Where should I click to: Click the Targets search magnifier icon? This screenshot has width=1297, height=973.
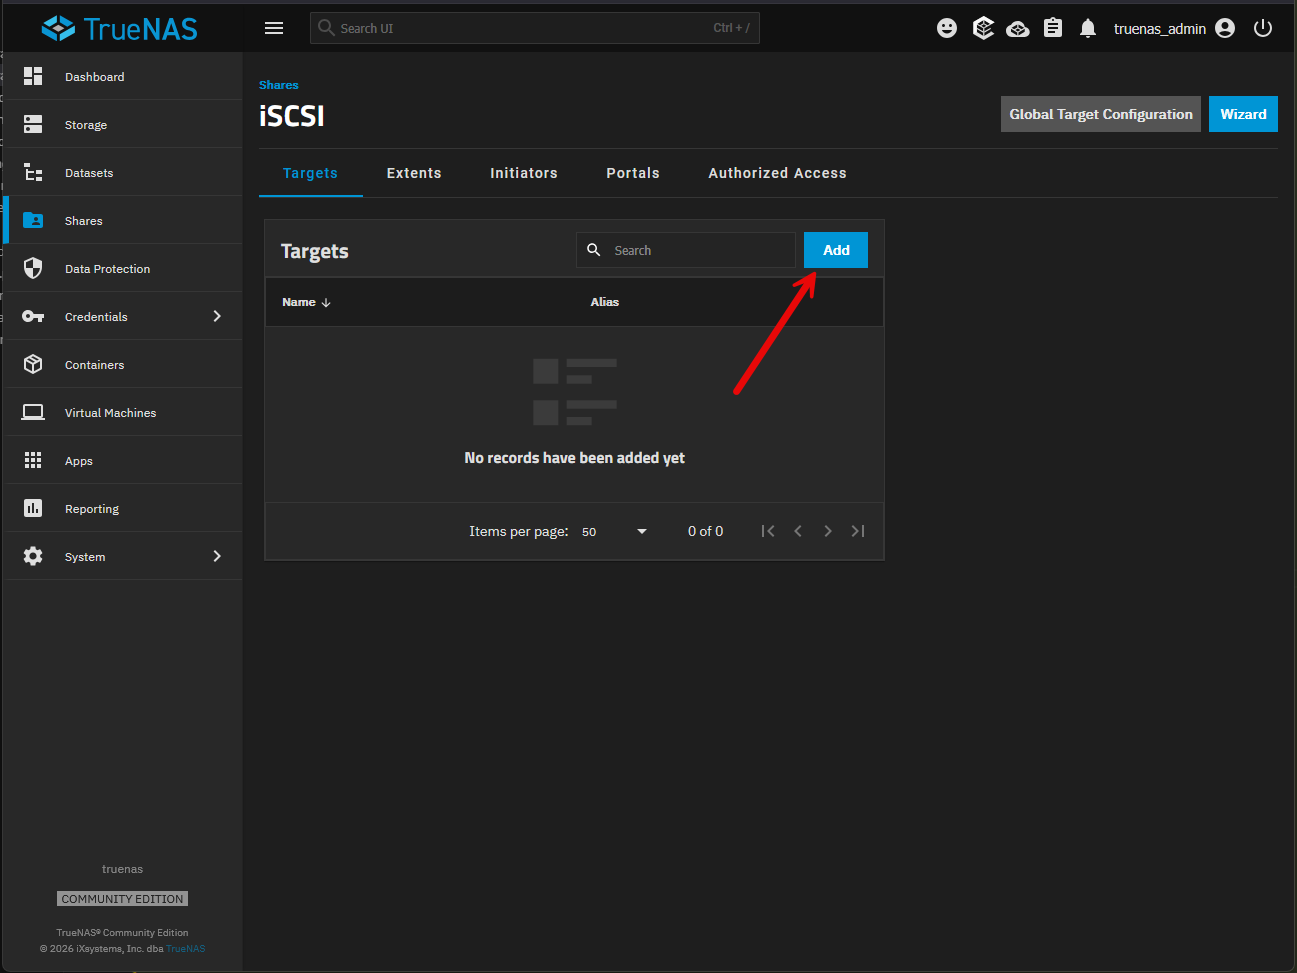[x=593, y=250]
